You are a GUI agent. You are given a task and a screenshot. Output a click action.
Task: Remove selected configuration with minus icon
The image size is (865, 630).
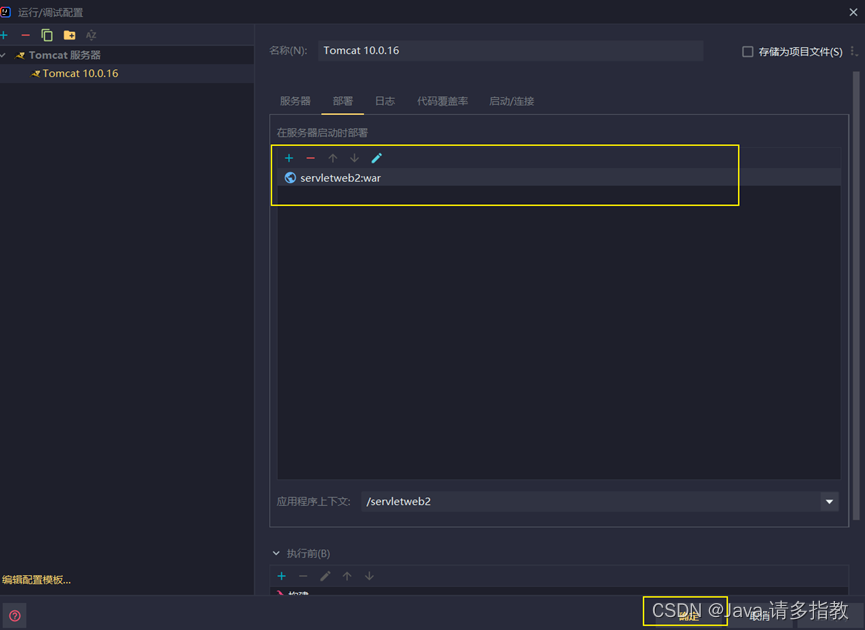coord(25,35)
